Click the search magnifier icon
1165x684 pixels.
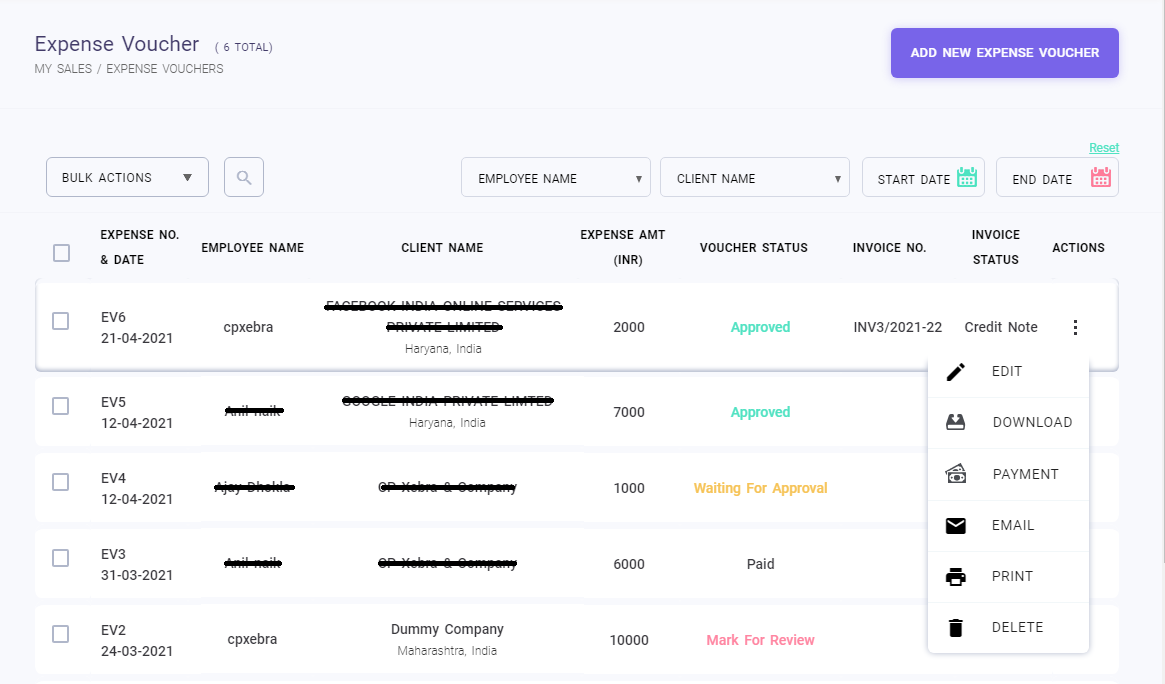coord(243,178)
